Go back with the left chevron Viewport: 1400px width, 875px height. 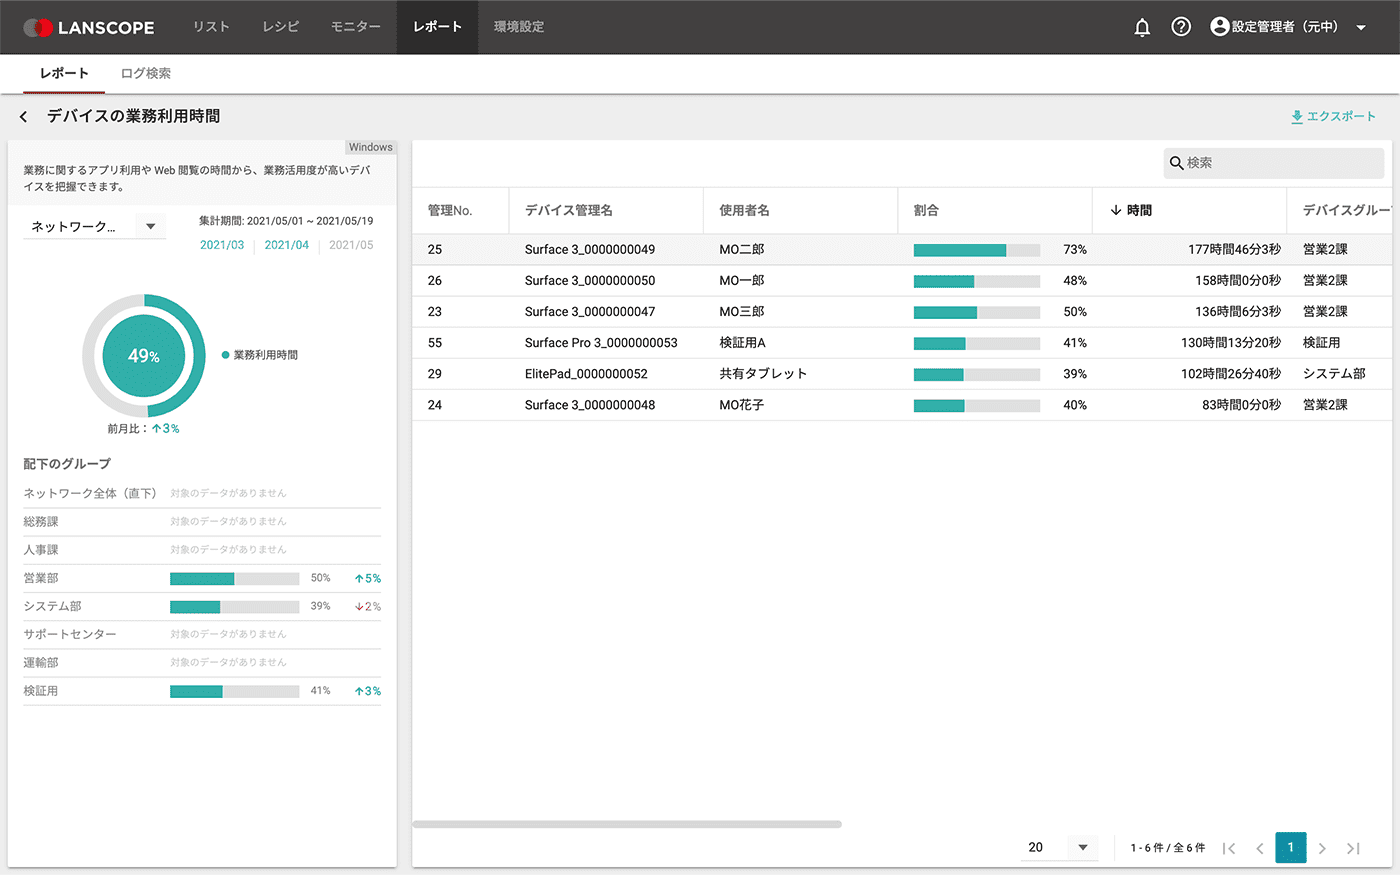pyautogui.click(x=24, y=117)
